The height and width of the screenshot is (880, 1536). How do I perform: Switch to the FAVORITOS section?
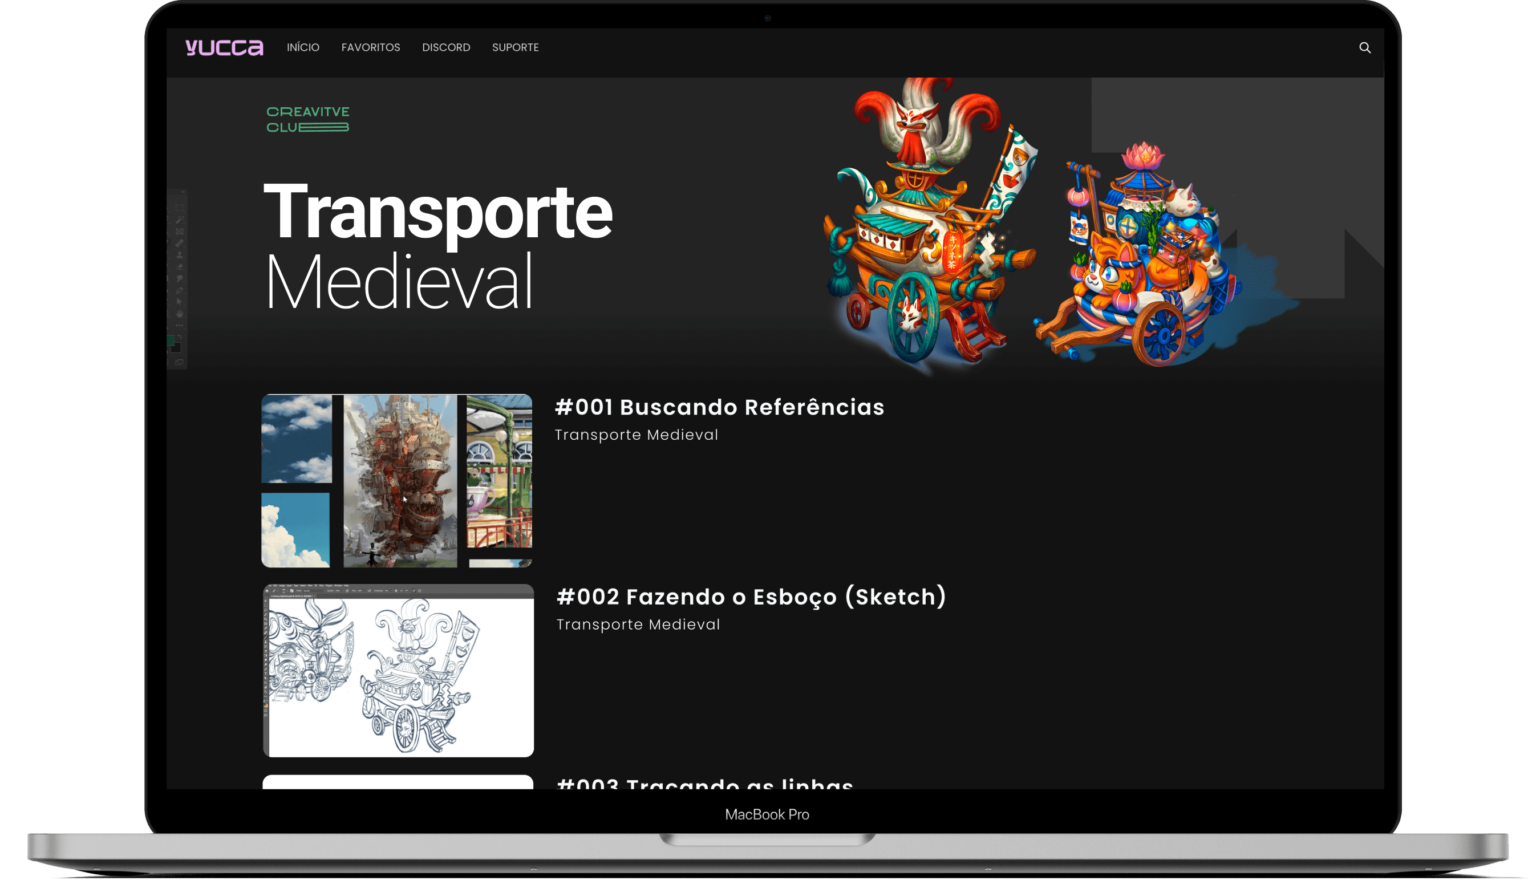tap(370, 47)
